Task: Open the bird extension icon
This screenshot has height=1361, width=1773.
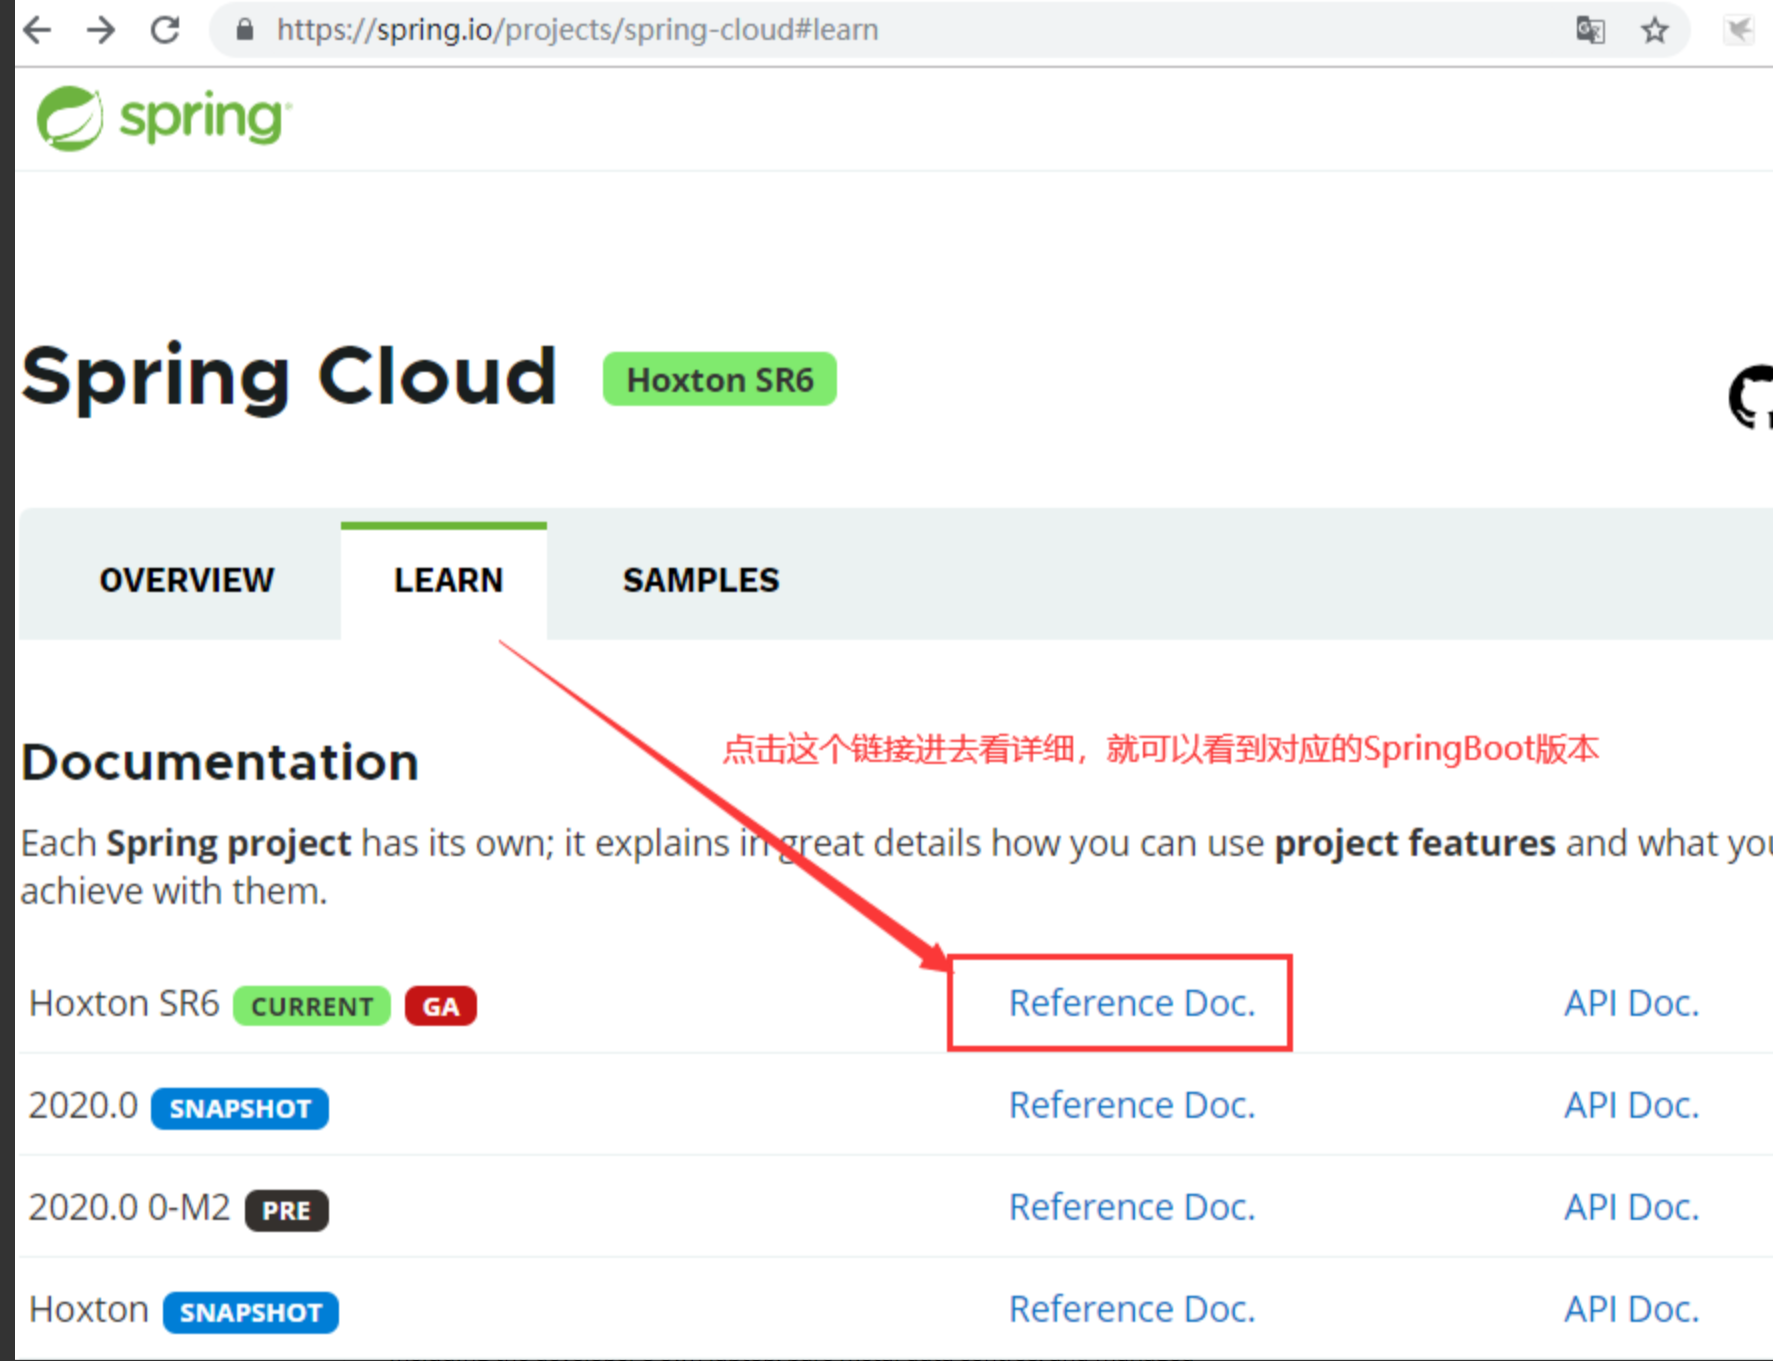Action: (1740, 30)
